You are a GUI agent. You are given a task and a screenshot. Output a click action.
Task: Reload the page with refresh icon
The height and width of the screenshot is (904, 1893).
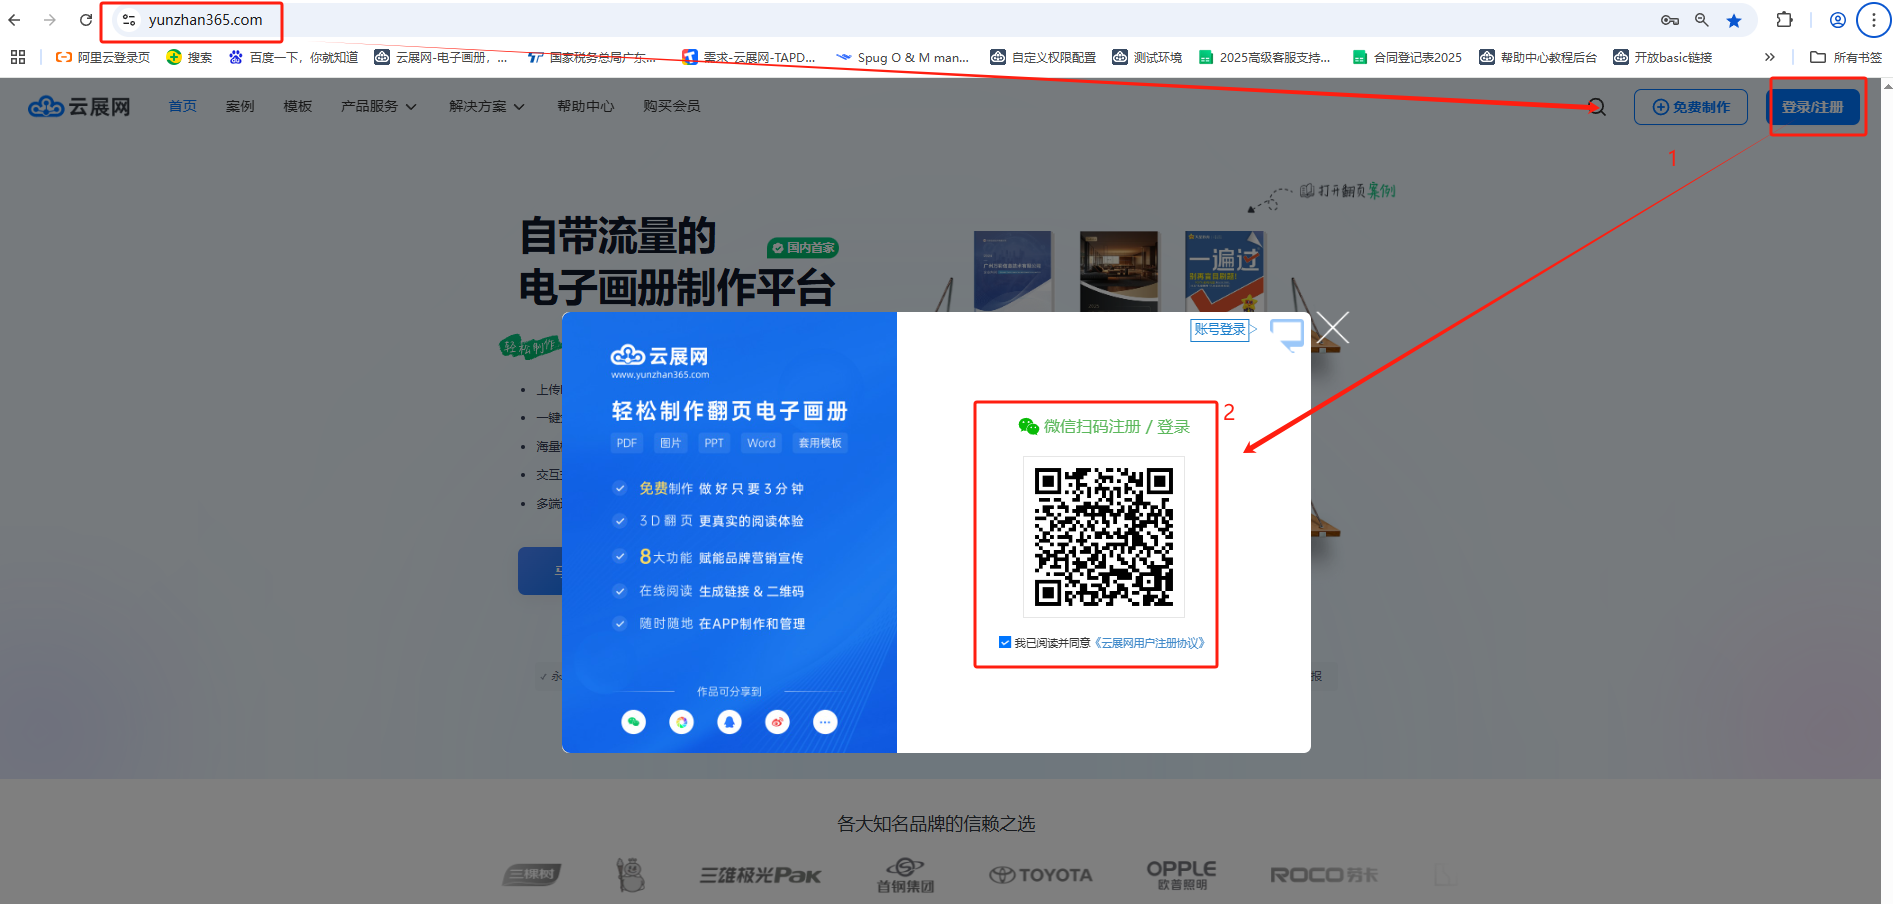[x=86, y=20]
